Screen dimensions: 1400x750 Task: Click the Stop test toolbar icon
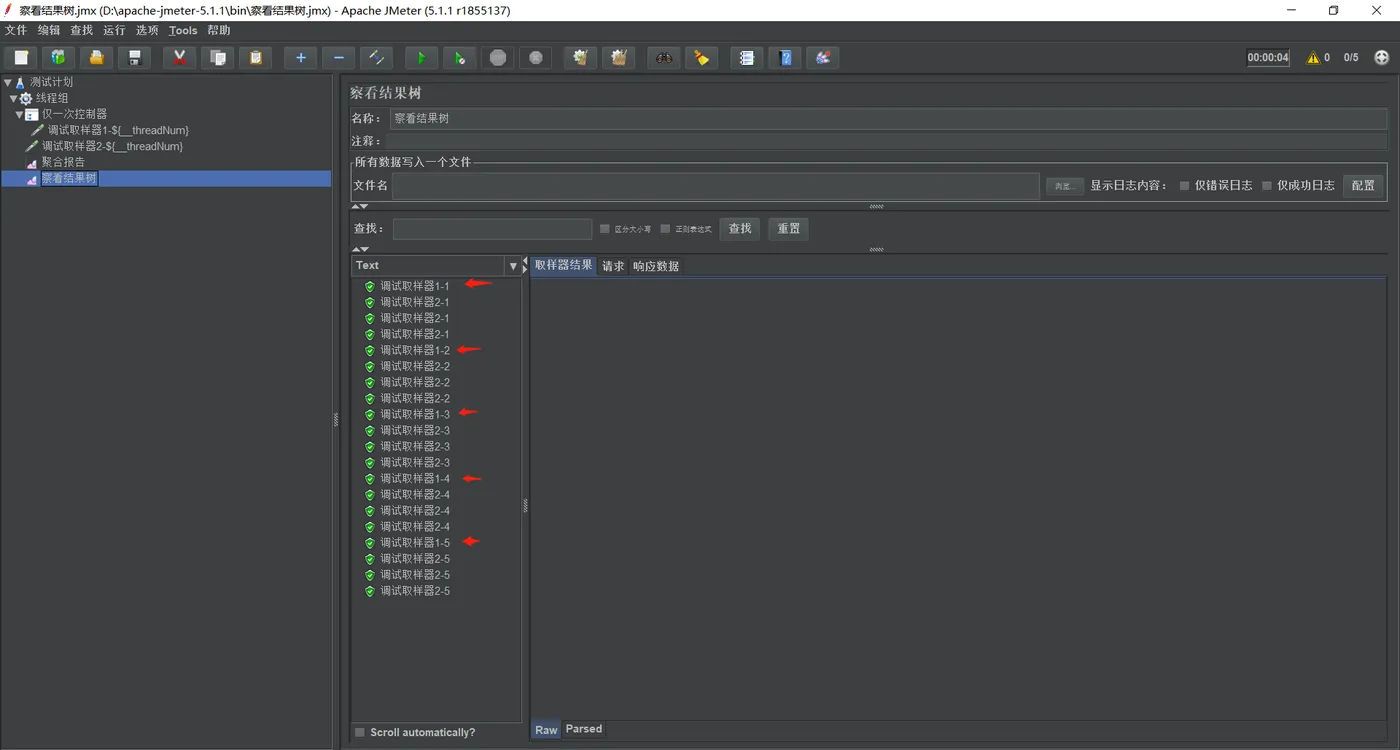click(497, 58)
